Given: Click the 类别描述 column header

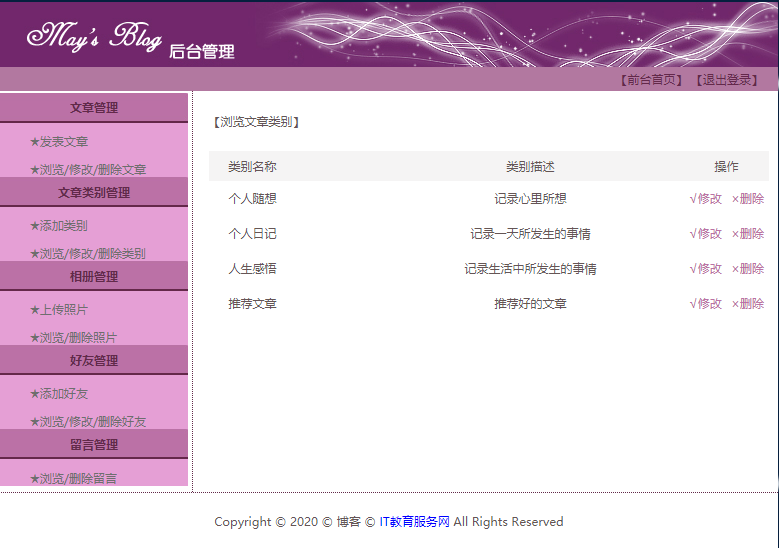Looking at the screenshot, I should [530, 166].
